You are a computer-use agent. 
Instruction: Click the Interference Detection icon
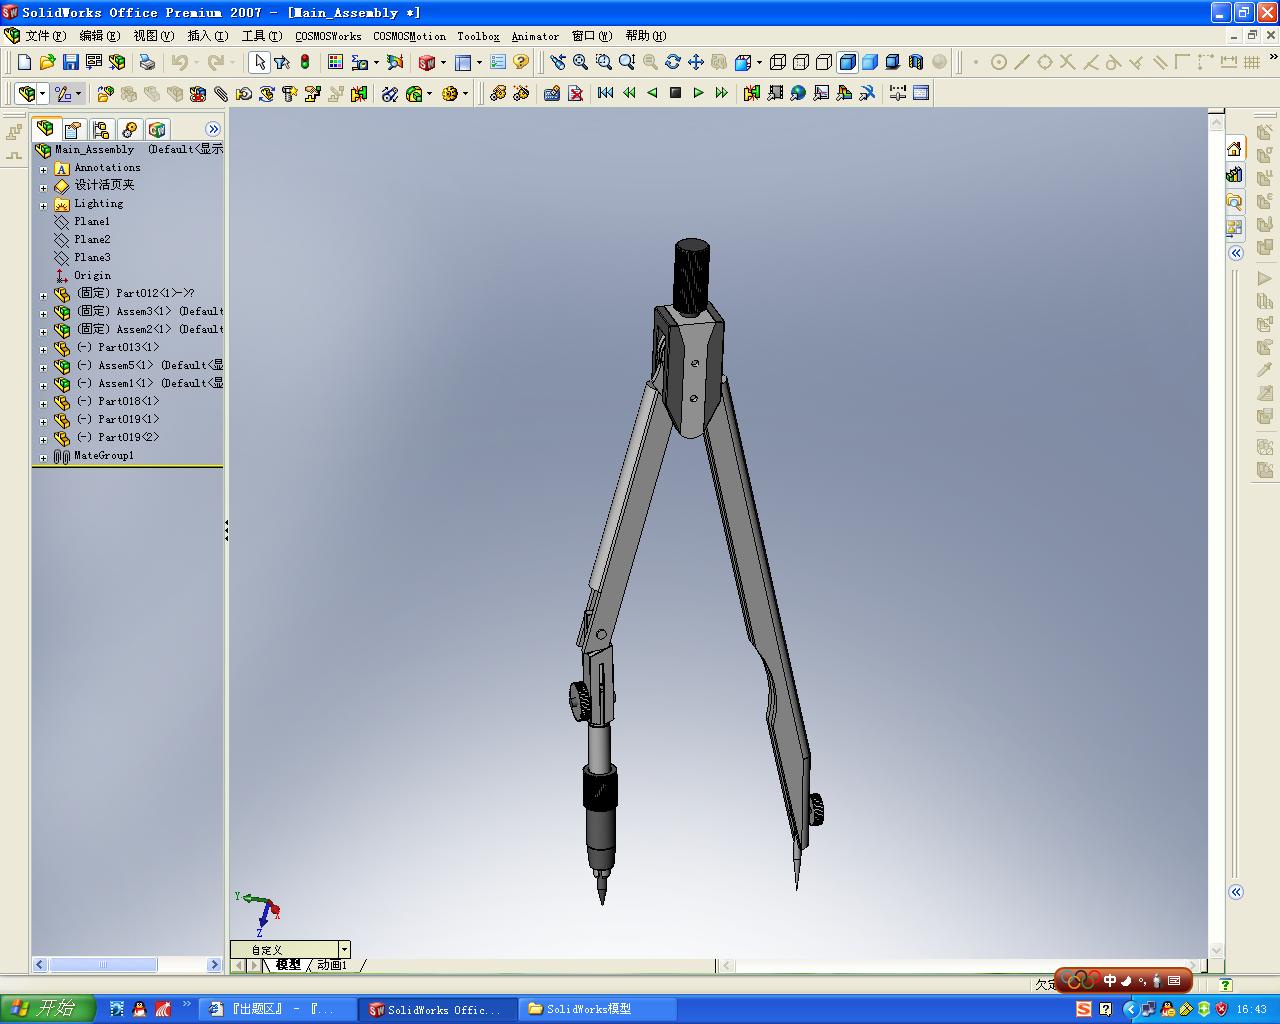[x=359, y=94]
